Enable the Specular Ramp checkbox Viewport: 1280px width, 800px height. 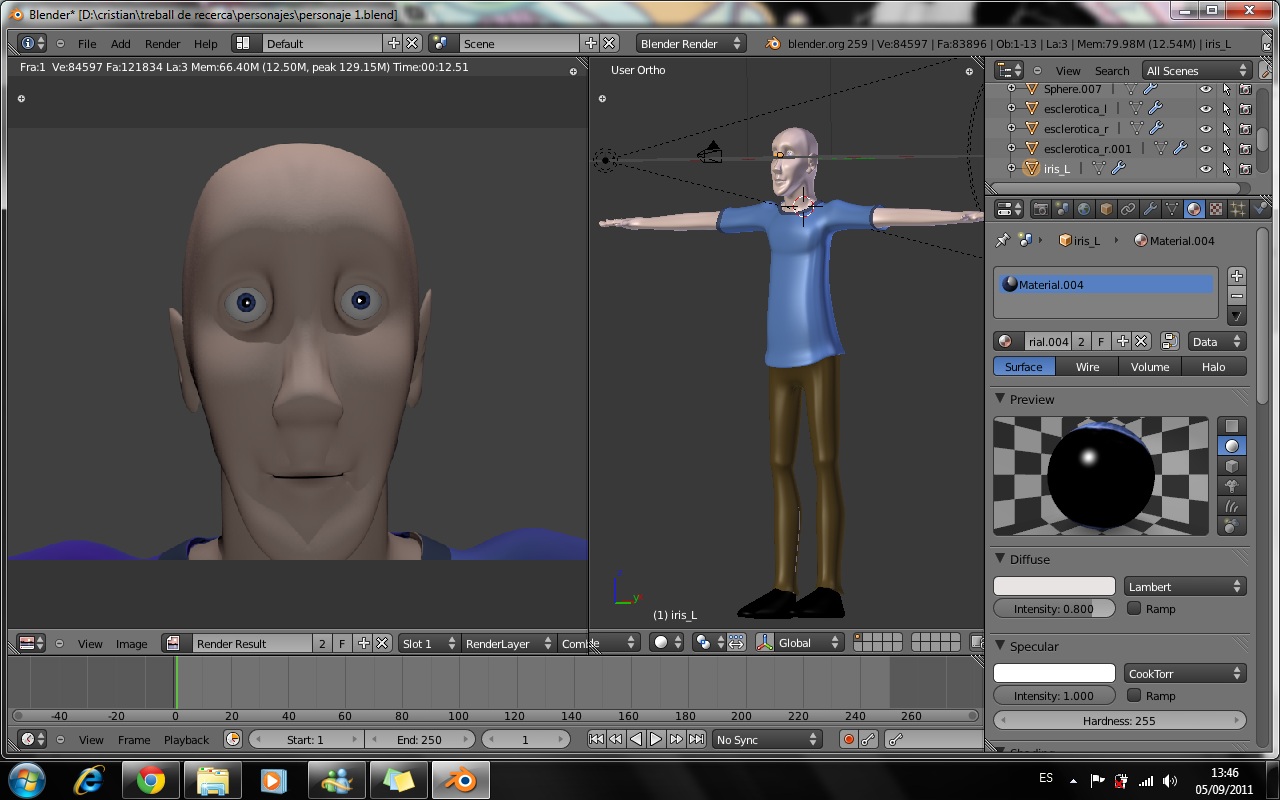1134,695
